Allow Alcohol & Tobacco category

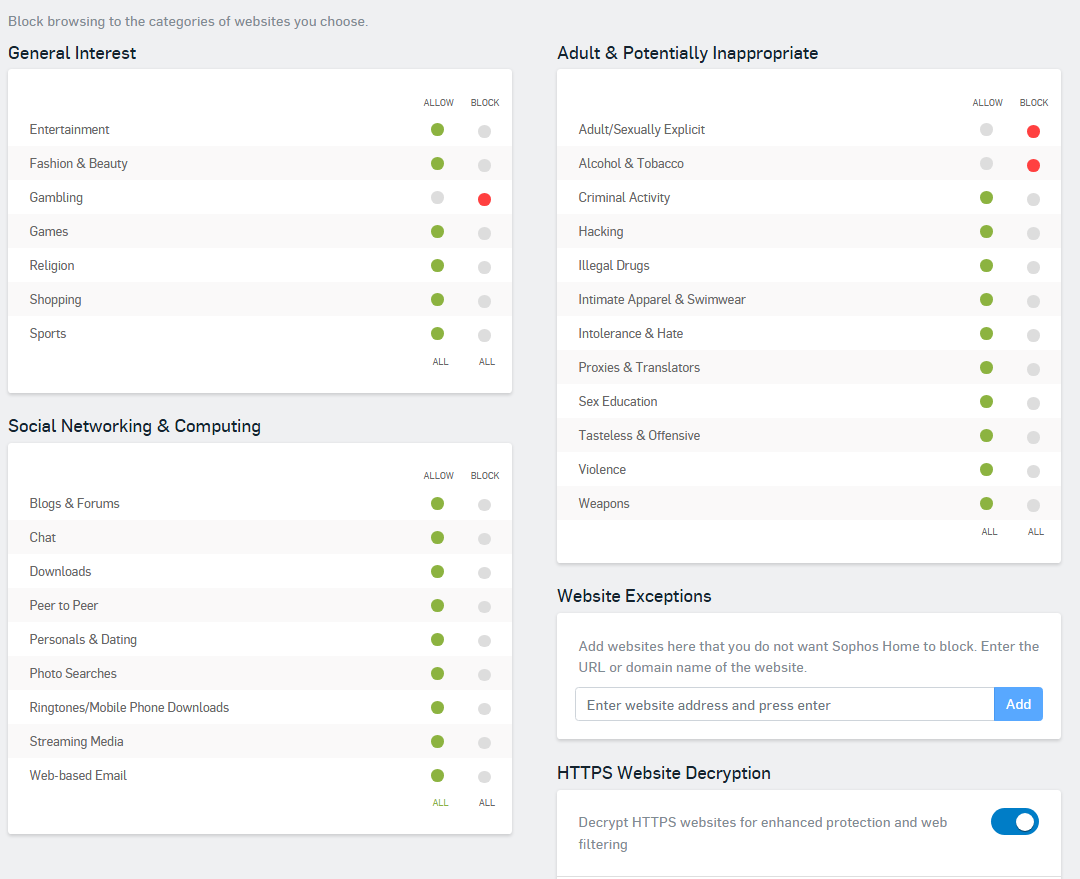[986, 164]
